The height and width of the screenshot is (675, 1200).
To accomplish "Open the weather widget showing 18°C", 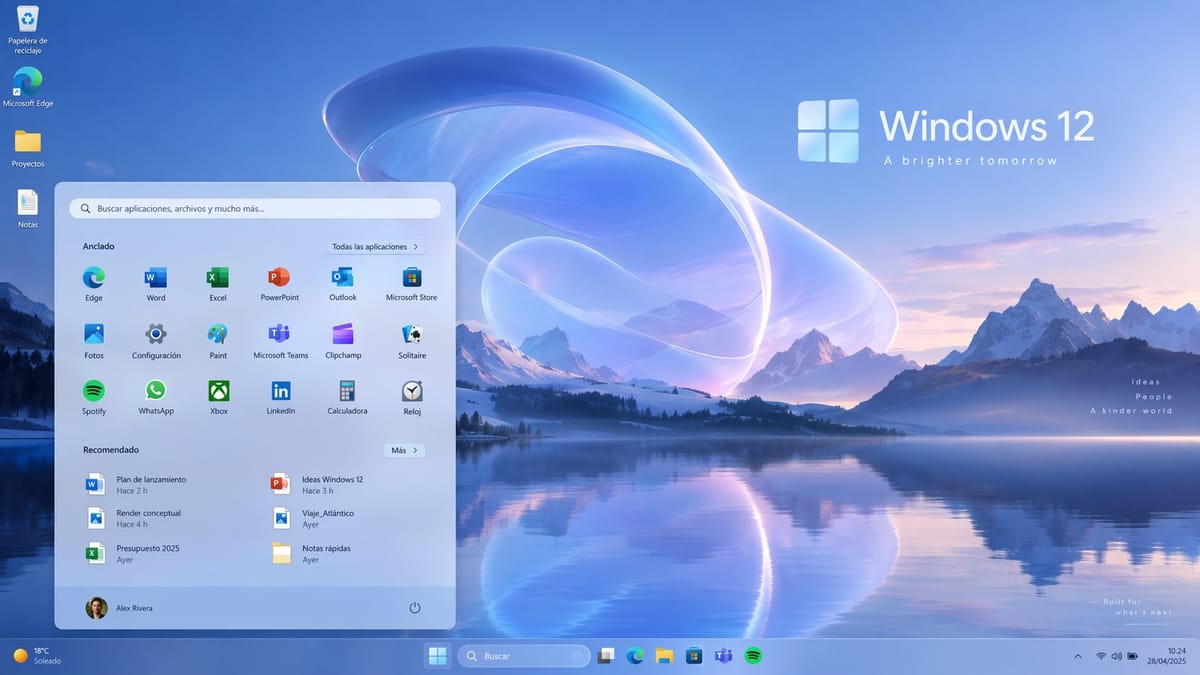I will click(38, 656).
